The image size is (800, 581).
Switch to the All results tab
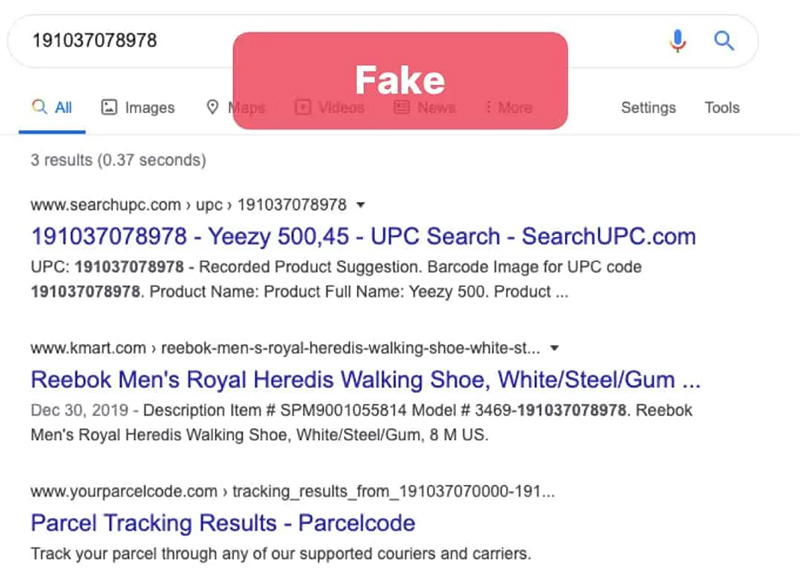click(x=52, y=108)
